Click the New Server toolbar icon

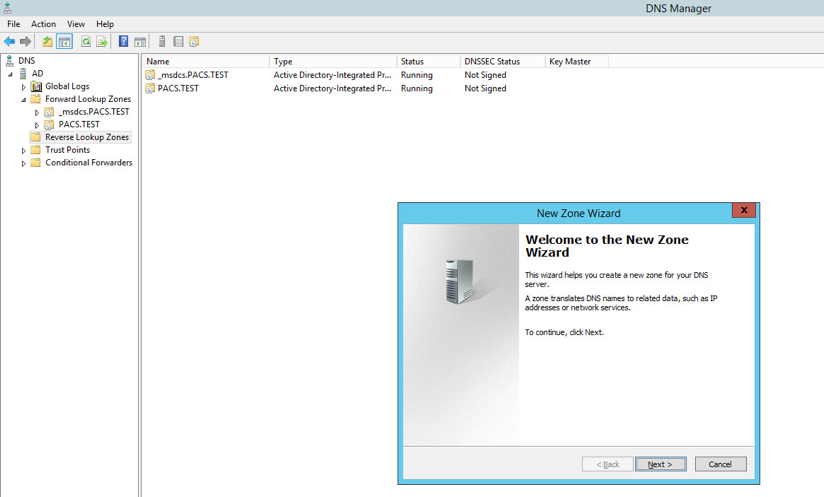point(162,42)
